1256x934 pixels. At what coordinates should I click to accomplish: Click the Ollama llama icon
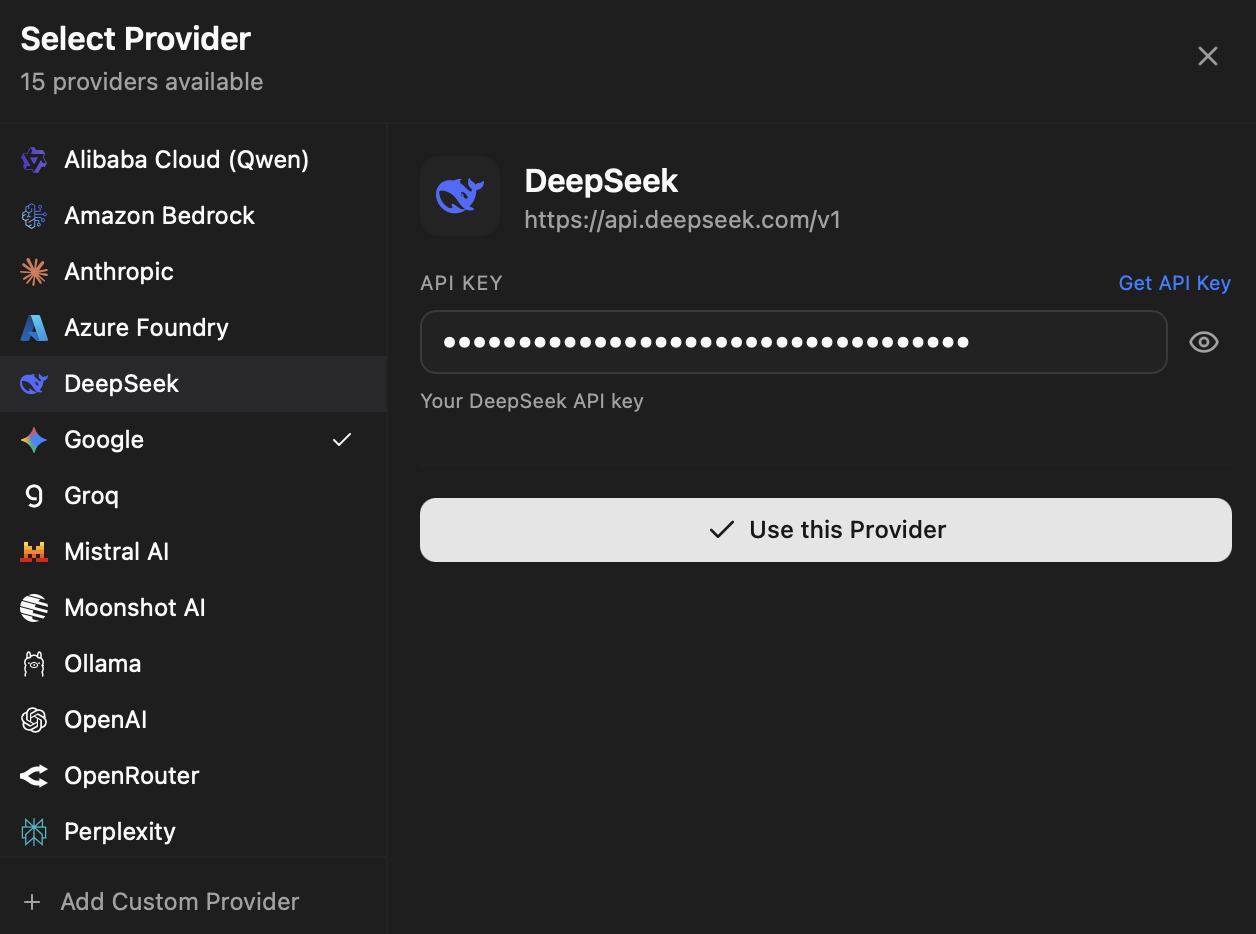(x=34, y=664)
